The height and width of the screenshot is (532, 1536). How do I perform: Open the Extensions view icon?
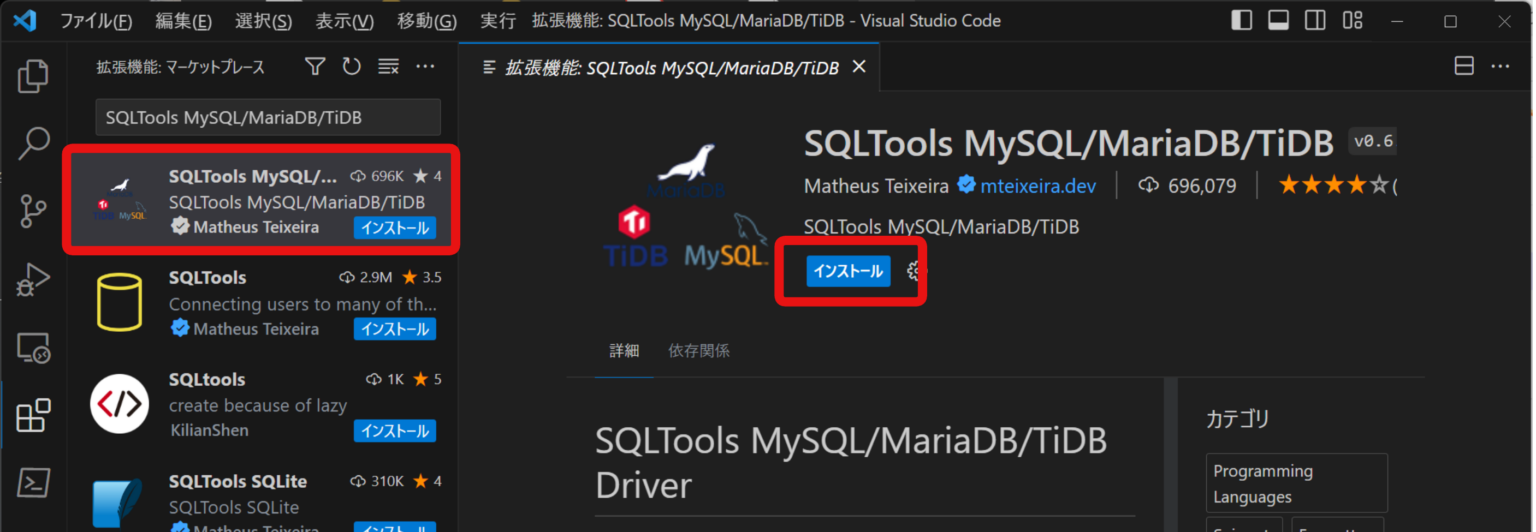[33, 415]
